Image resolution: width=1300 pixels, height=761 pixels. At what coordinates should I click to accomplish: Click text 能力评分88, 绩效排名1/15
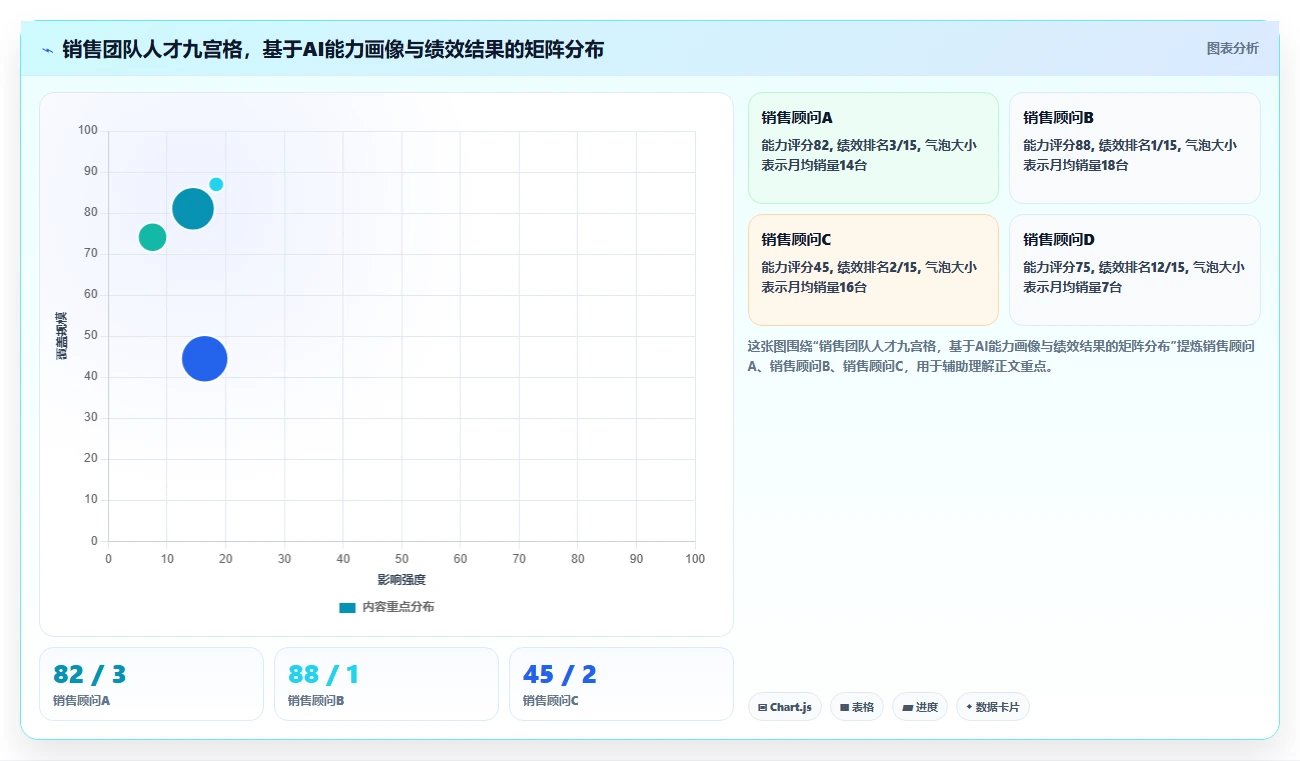pyautogui.click(x=1102, y=145)
